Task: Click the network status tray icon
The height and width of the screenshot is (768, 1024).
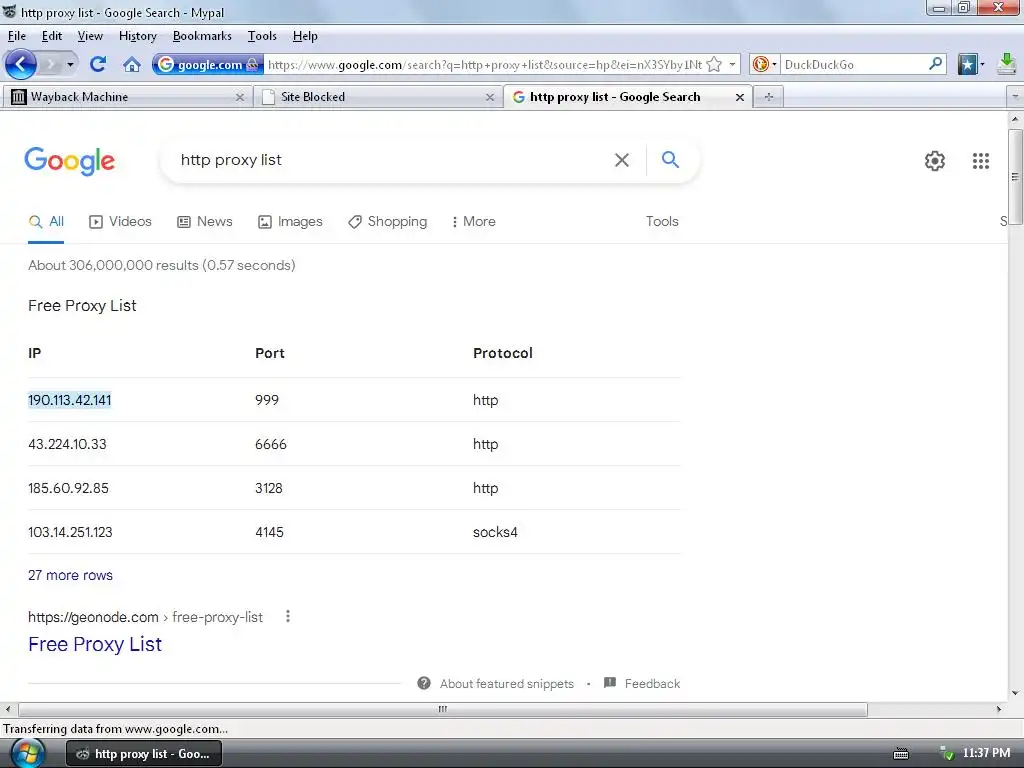Action: (x=946, y=753)
